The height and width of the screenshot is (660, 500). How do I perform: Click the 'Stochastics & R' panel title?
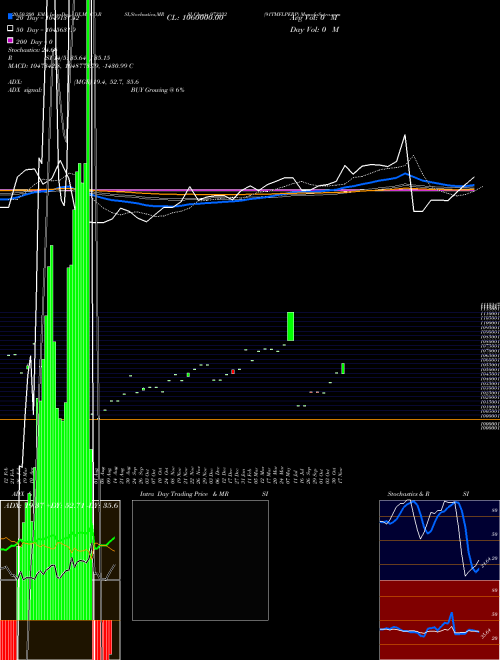[409, 494]
